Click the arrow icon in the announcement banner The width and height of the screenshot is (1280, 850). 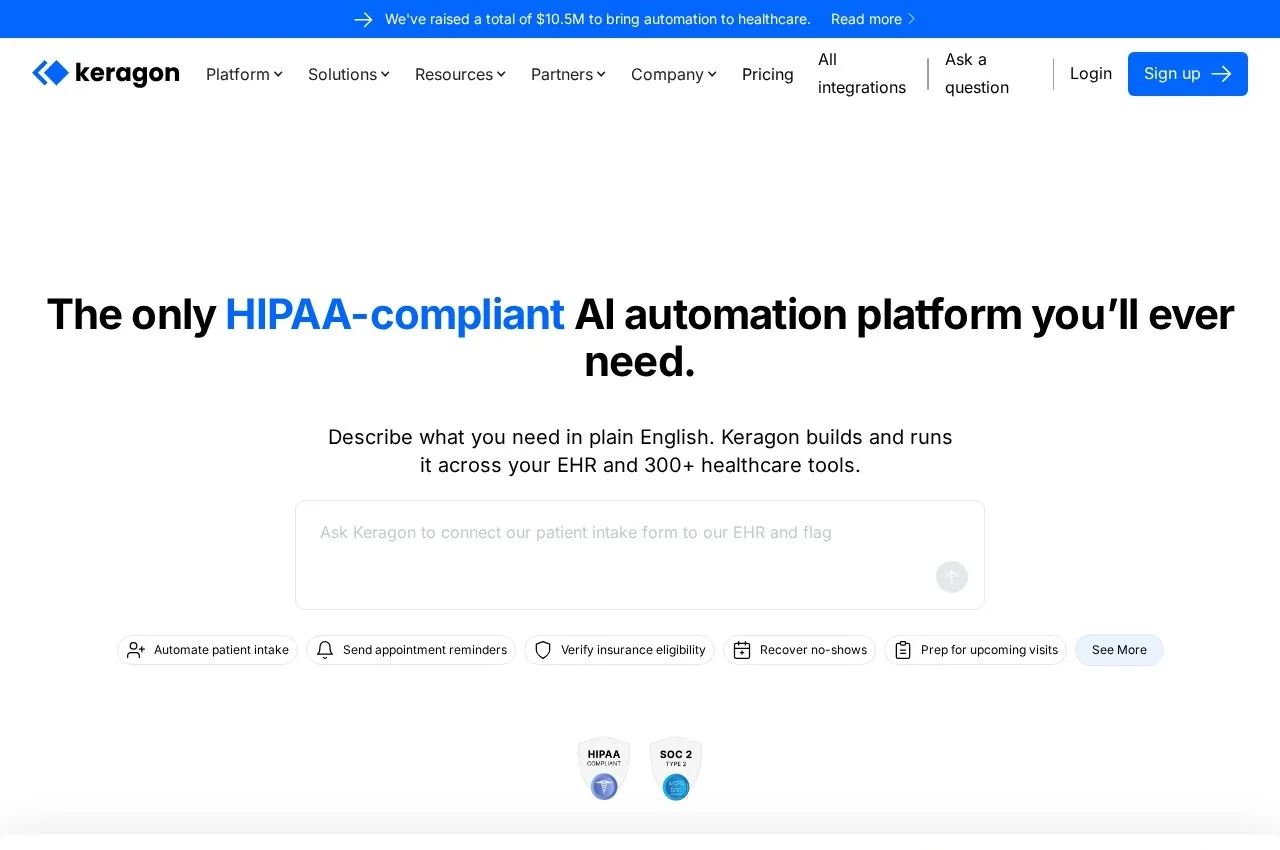point(363,19)
